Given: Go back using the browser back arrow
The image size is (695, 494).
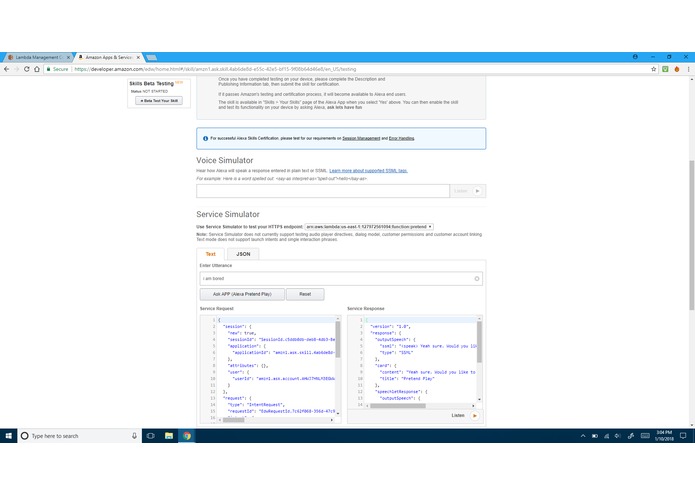Looking at the screenshot, I should click(x=6, y=69).
